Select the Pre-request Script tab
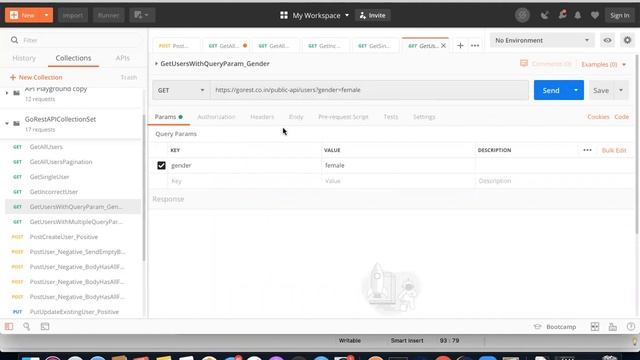 coord(343,117)
